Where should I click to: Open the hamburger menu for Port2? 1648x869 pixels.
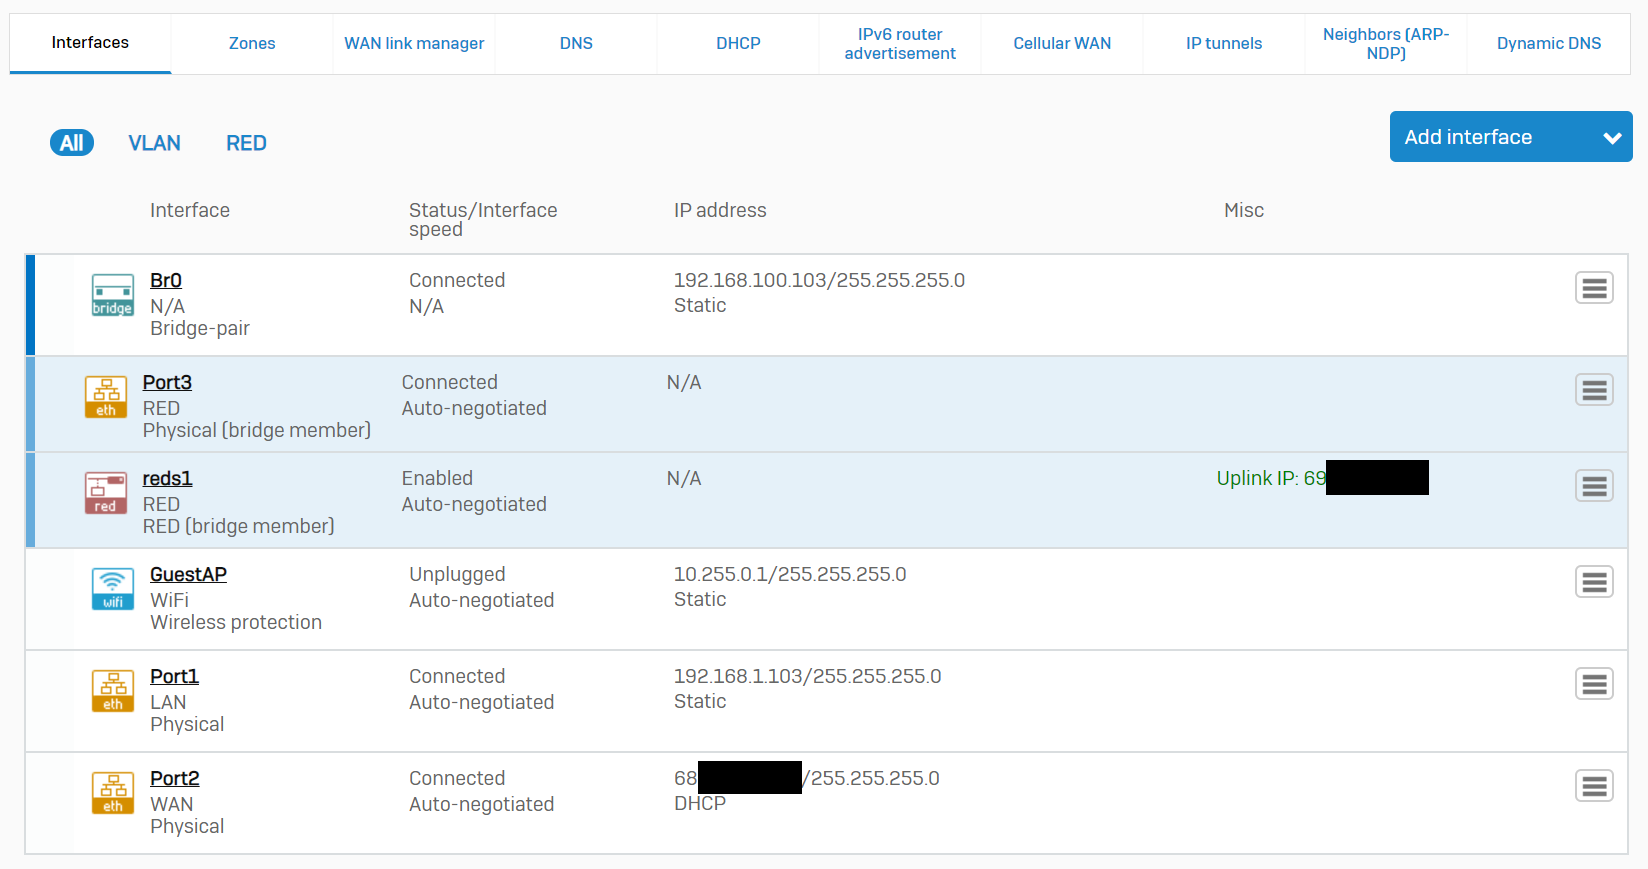(x=1594, y=786)
